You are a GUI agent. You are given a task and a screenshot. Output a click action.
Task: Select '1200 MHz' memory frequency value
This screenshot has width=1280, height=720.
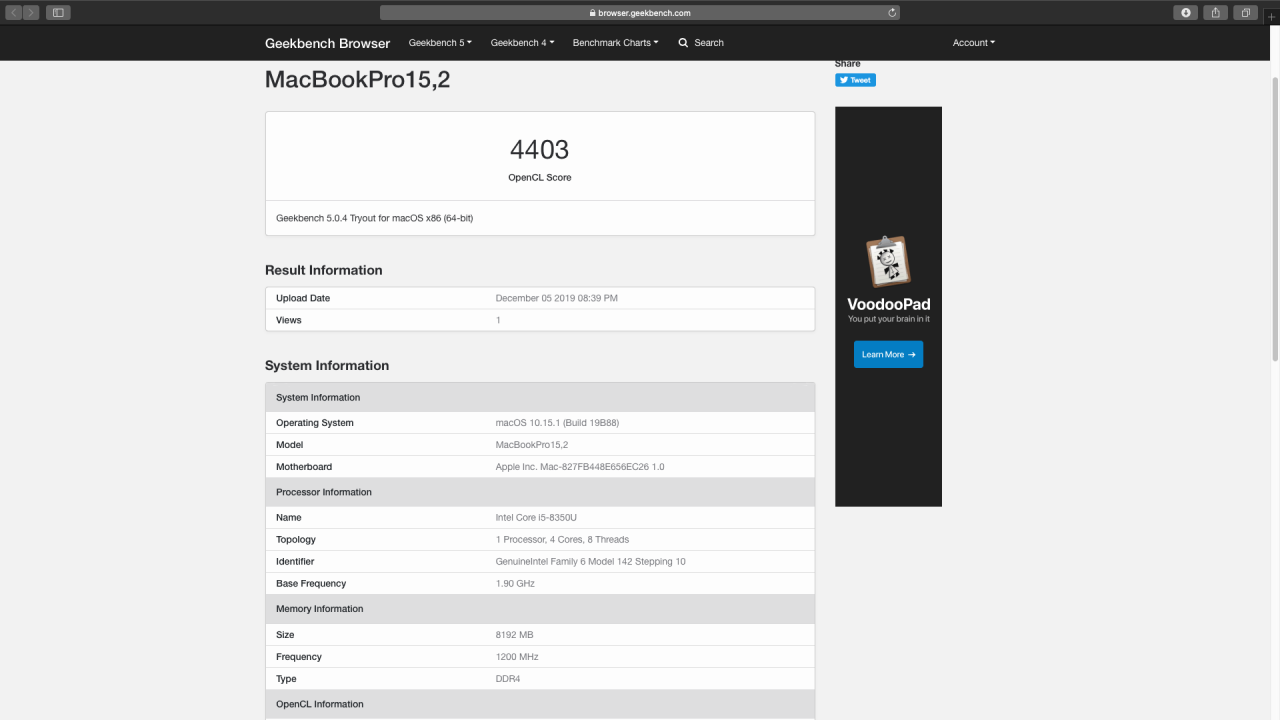coord(517,657)
